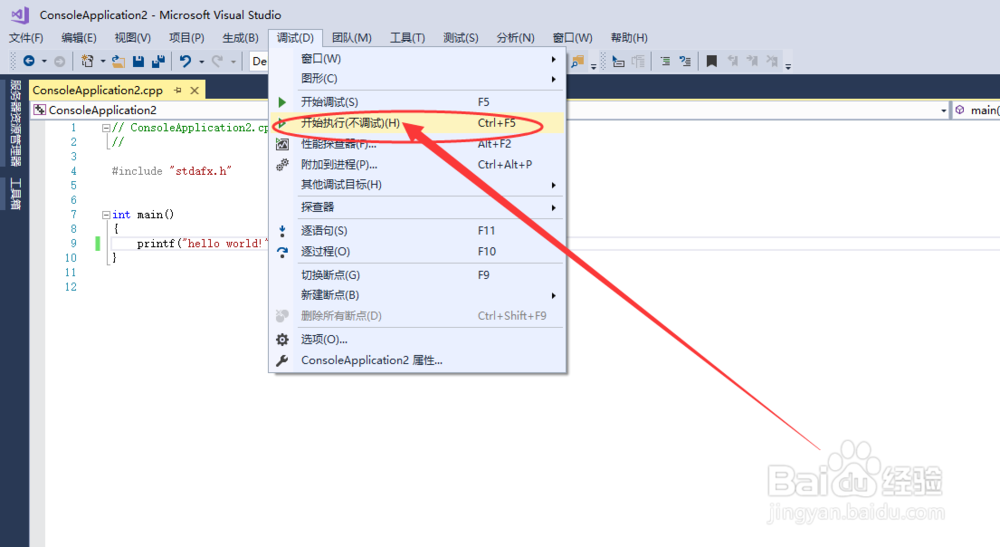Click the gears icon beside 附加到进程
The width and height of the screenshot is (1000, 547).
point(282,165)
